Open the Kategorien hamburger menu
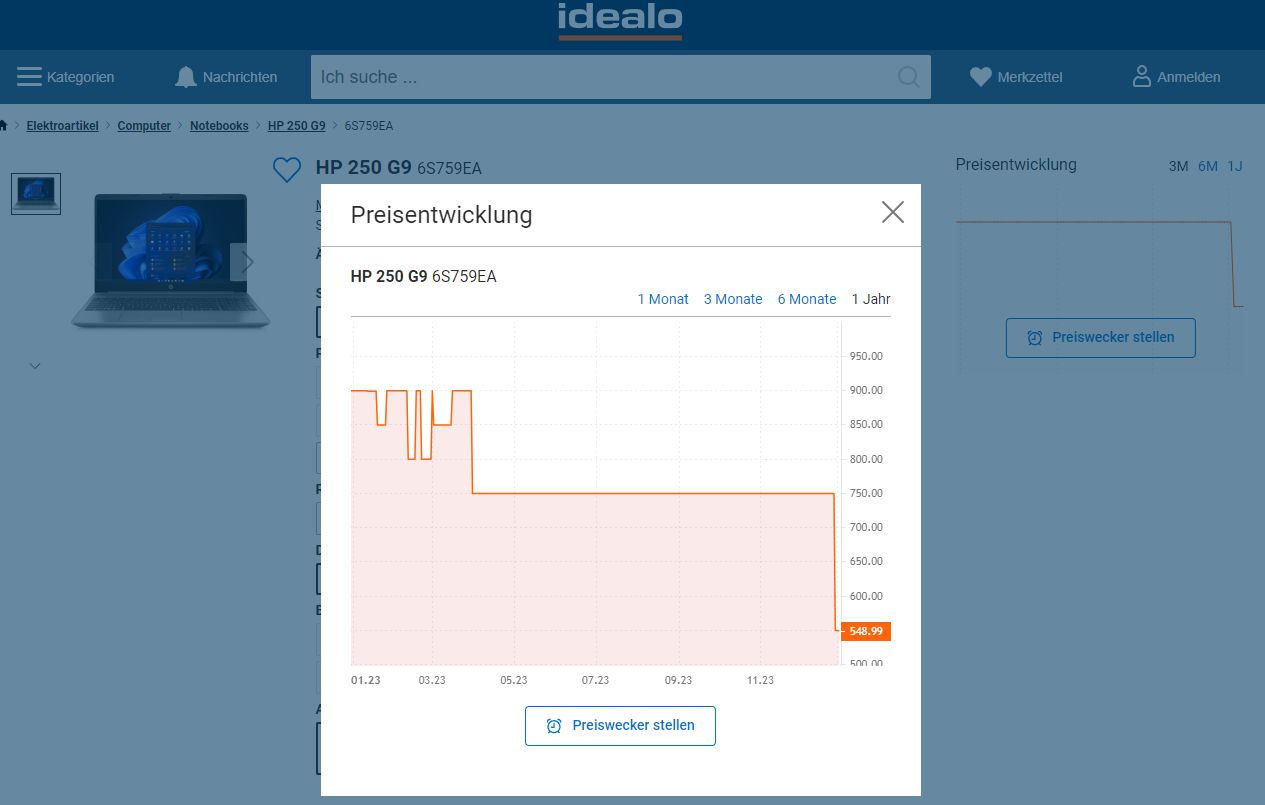The height and width of the screenshot is (805, 1265). [x=29, y=77]
